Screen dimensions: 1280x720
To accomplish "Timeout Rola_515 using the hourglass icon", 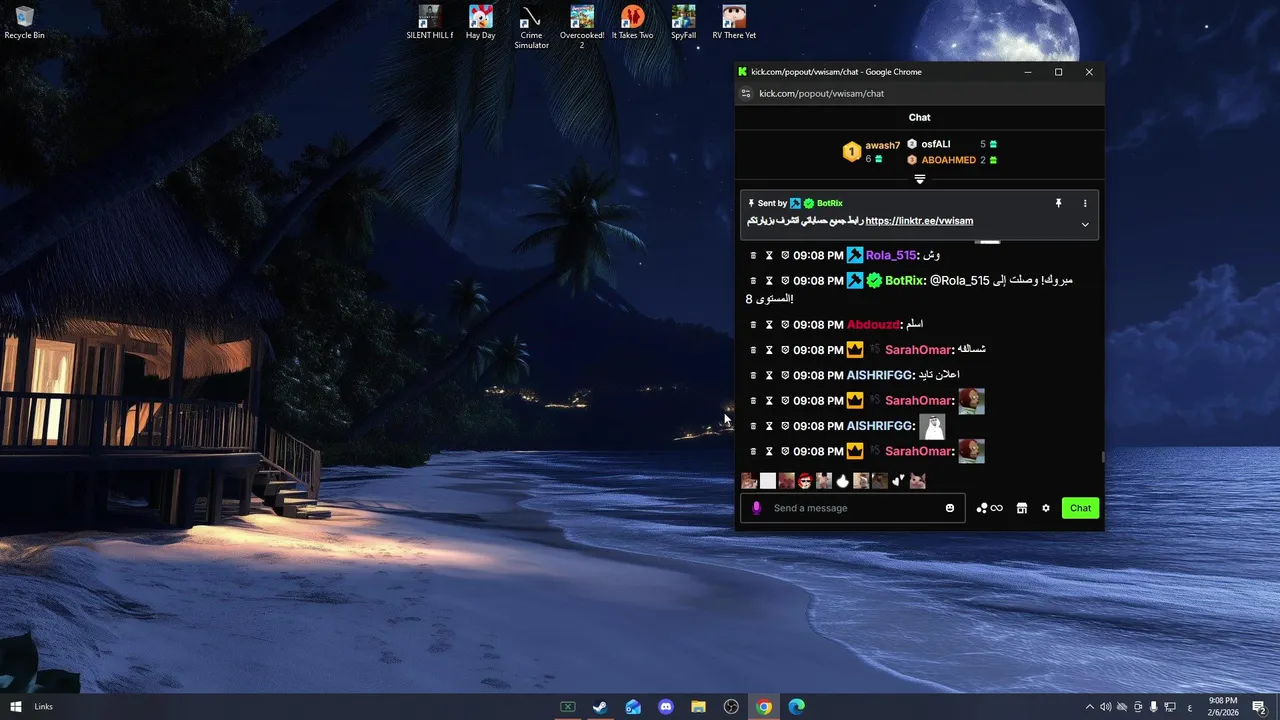I will tap(769, 255).
